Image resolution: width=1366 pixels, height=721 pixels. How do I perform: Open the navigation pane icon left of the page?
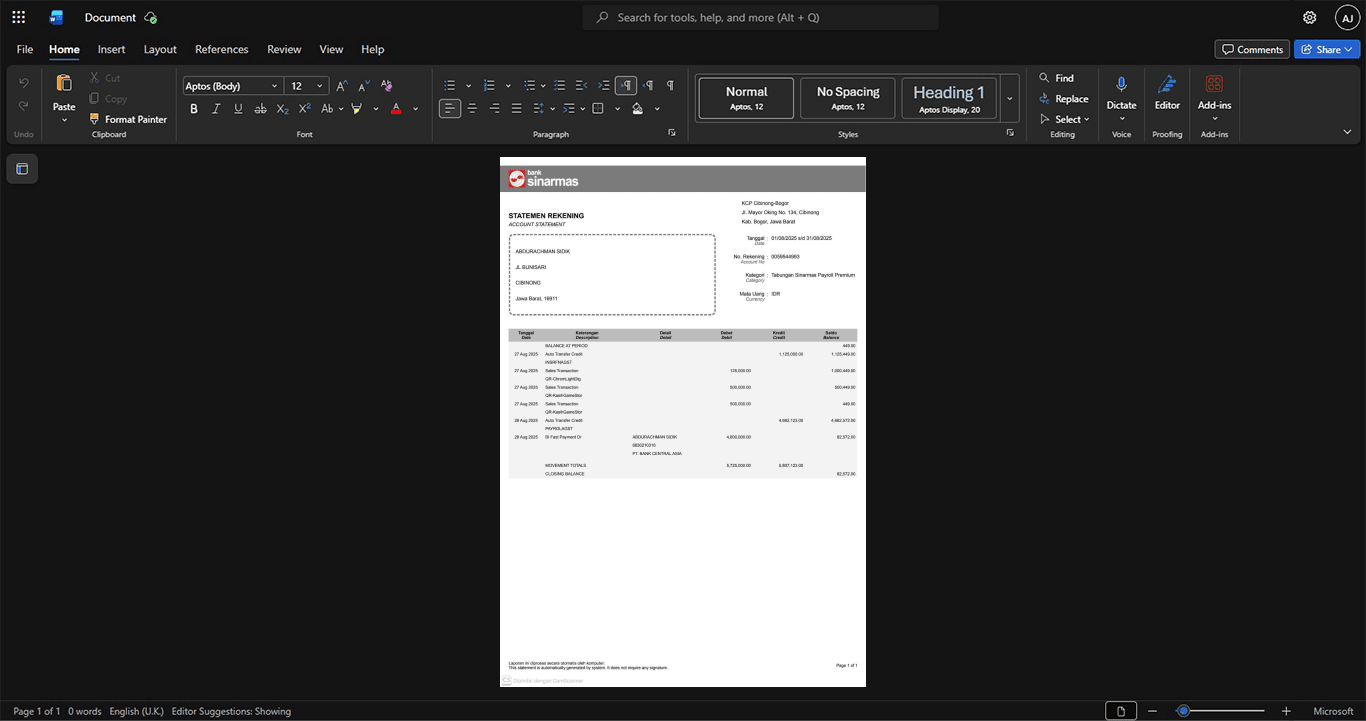[x=22, y=169]
